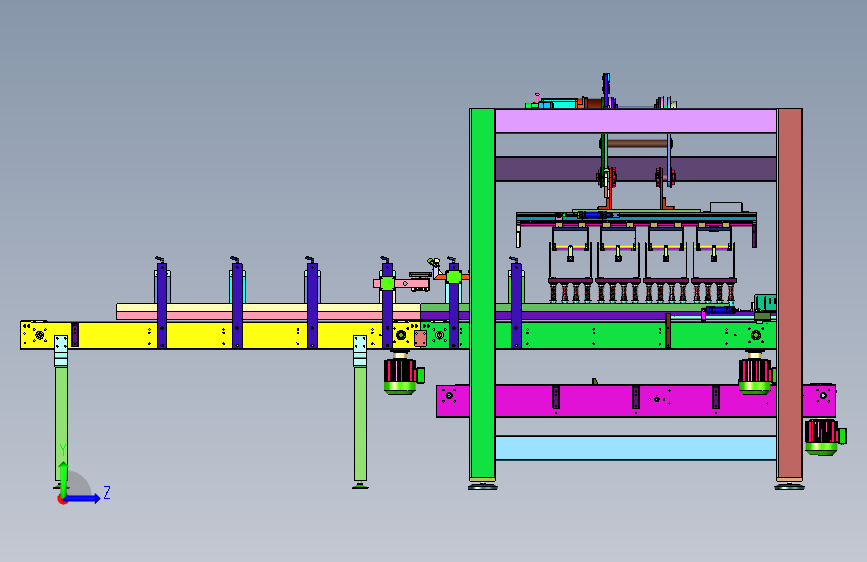
Task: Select the motor beside the magenta conveyor's right end
Action: [824, 437]
